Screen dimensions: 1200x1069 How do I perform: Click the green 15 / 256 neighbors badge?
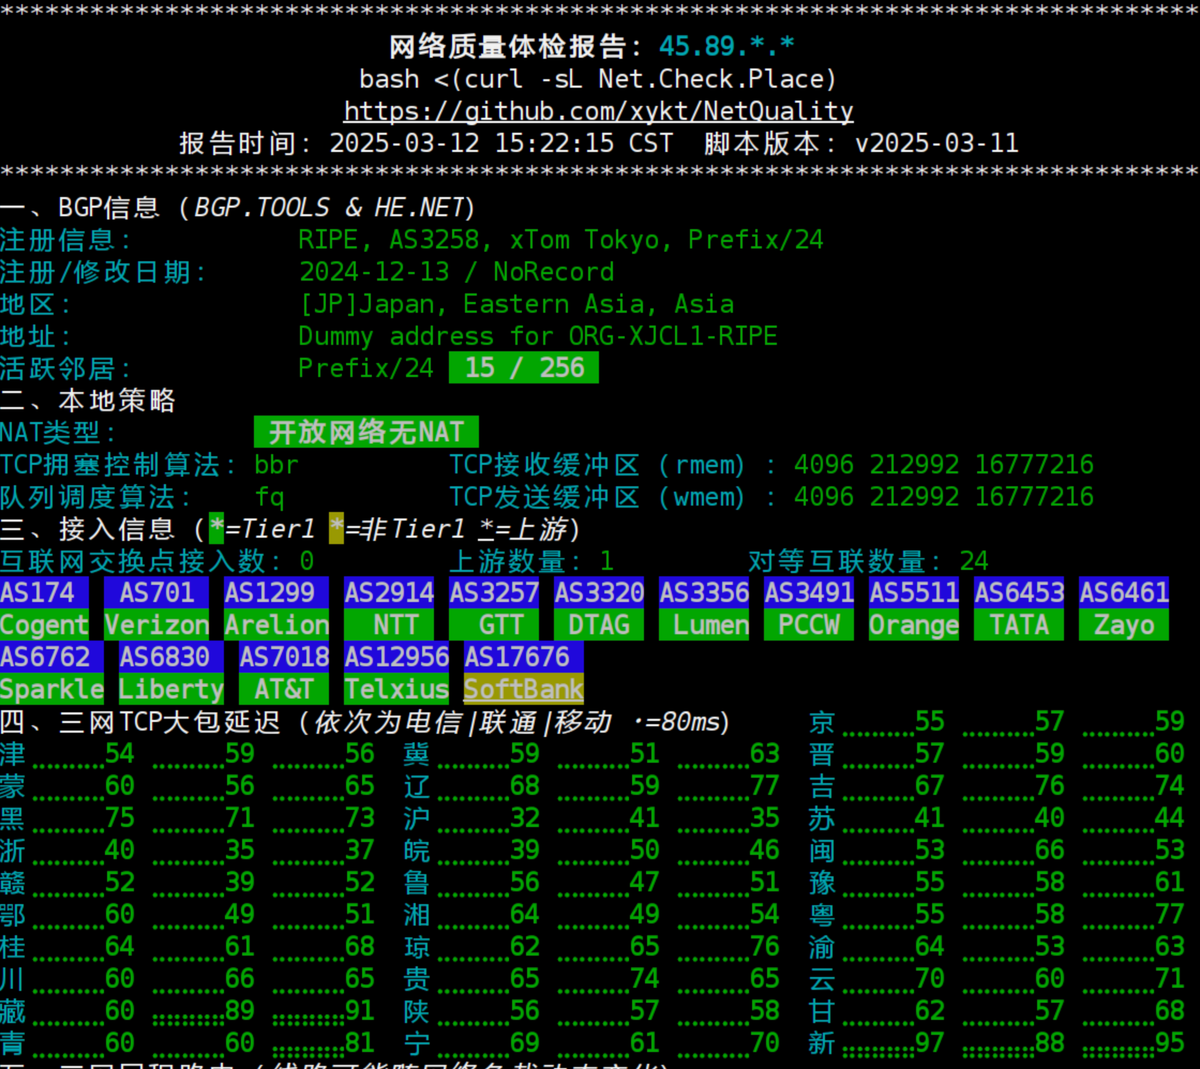coord(524,368)
